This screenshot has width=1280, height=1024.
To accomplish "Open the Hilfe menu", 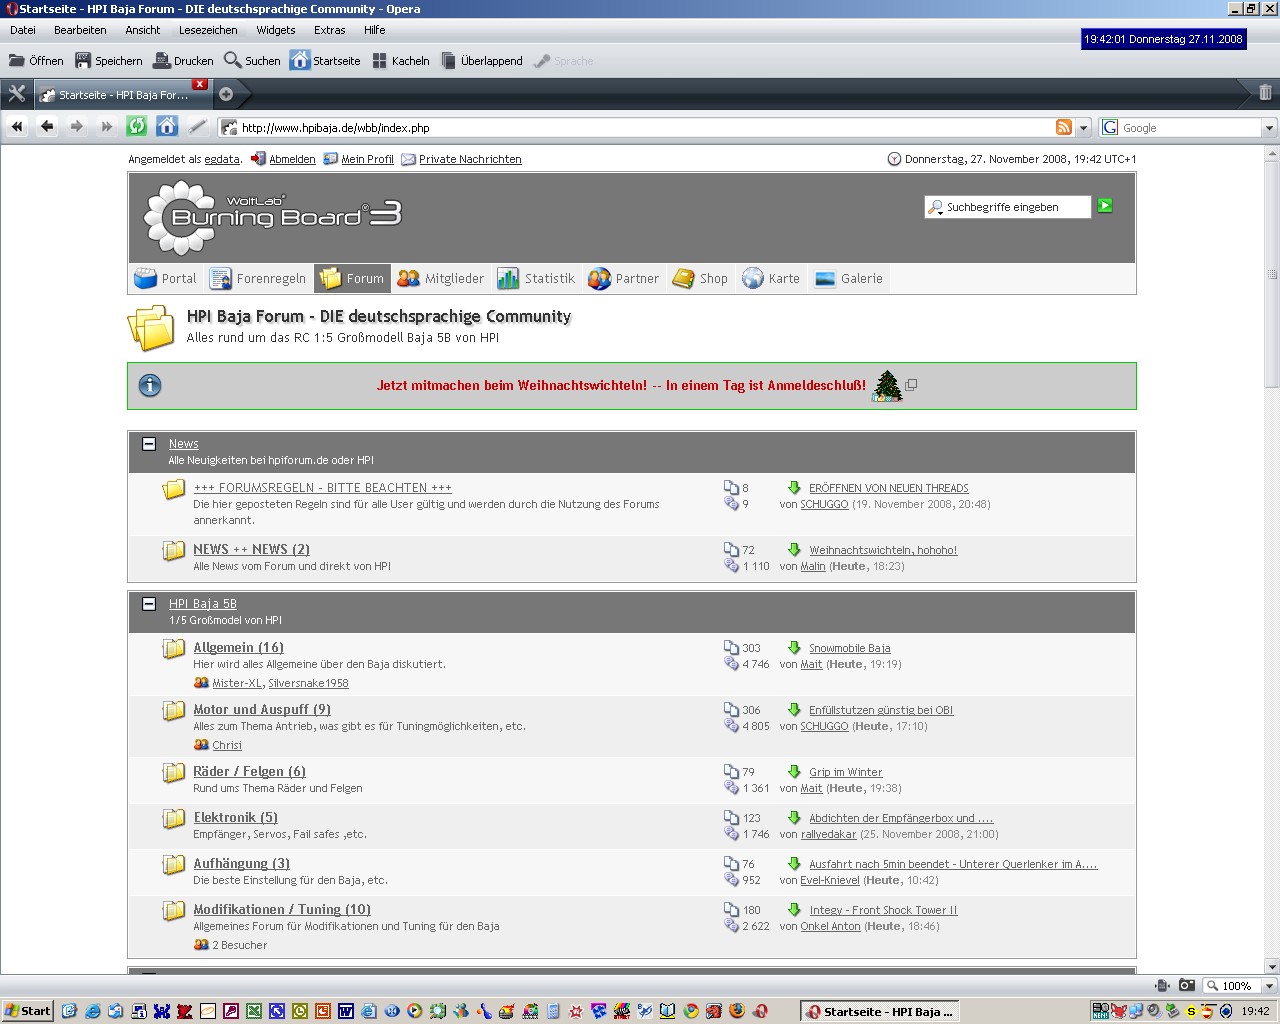I will (375, 30).
